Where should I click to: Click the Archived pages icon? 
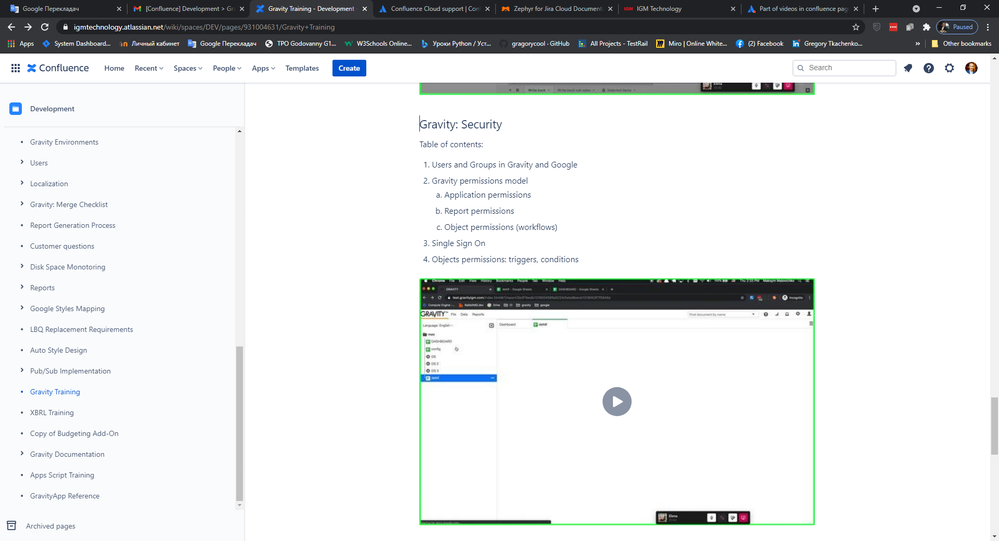tap(11, 526)
